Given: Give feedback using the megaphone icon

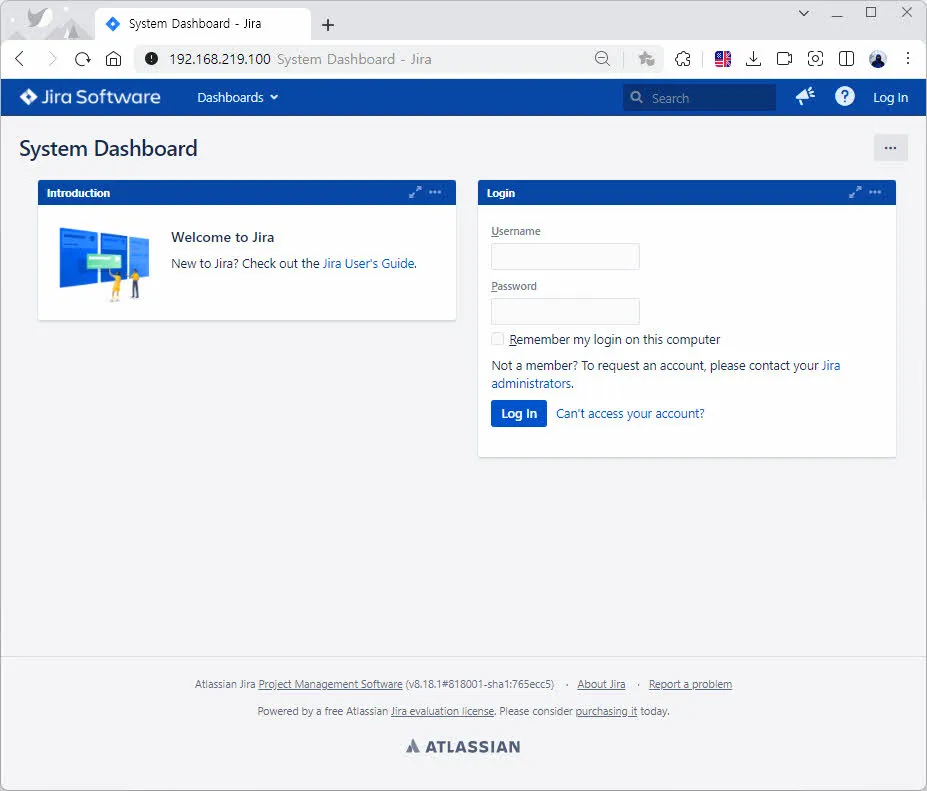Looking at the screenshot, I should point(805,96).
